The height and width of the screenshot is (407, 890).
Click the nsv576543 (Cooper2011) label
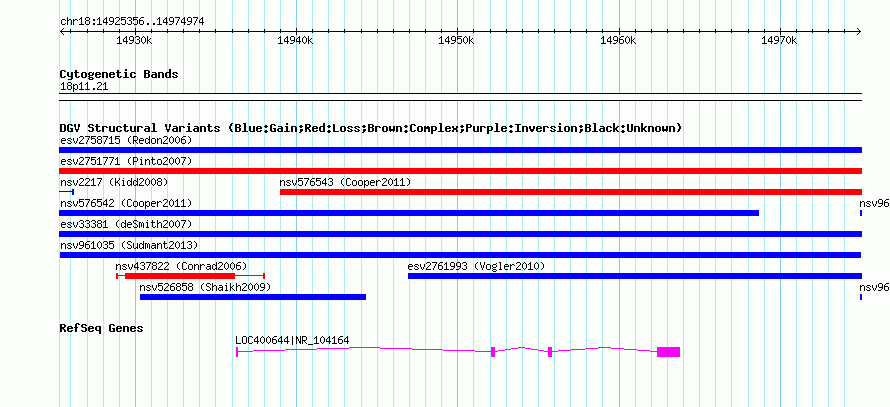[x=345, y=182]
